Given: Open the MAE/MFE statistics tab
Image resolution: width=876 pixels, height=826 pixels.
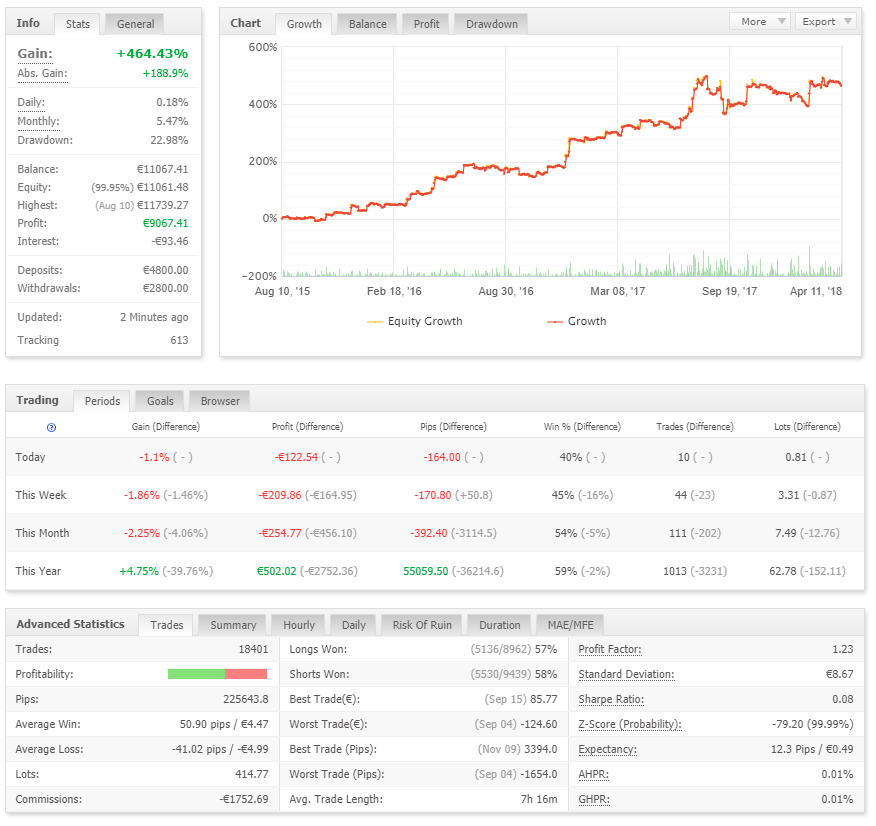Looking at the screenshot, I should pos(570,625).
